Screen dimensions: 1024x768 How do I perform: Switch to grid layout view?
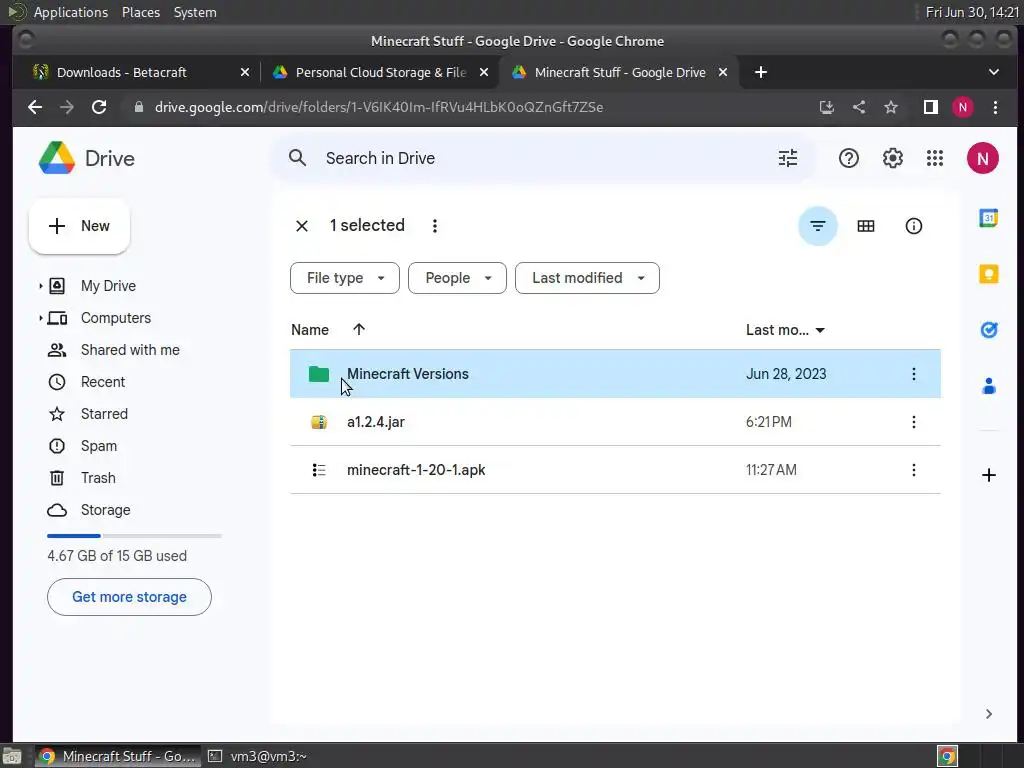865,226
